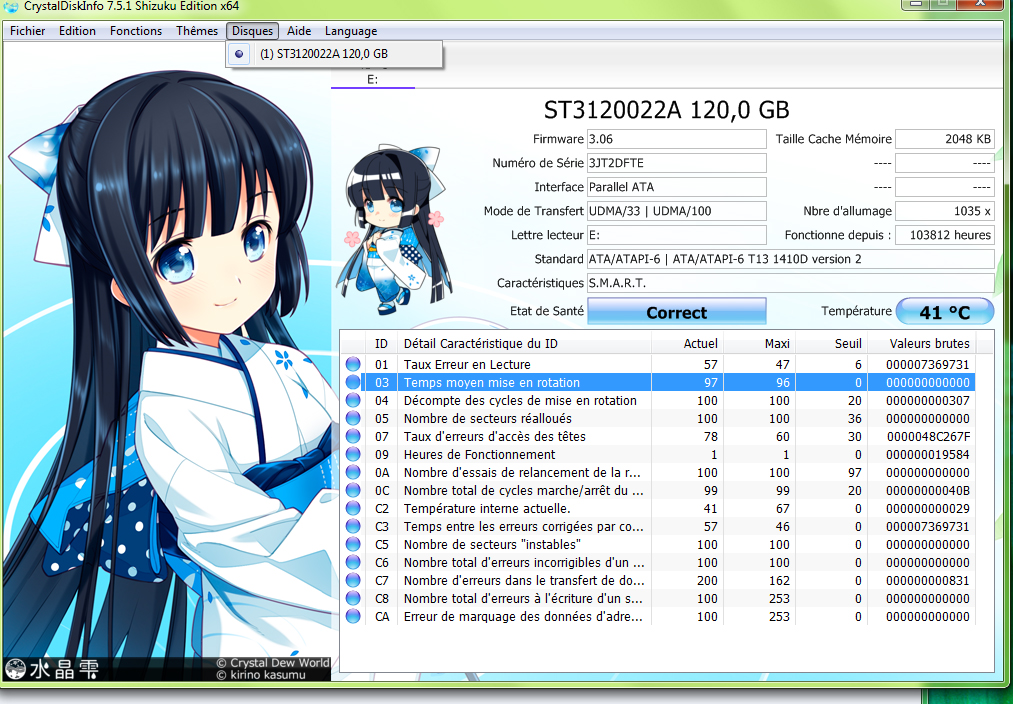Click status orb for Nombre de secteurs "instables"
The width and height of the screenshot is (1013, 704).
point(353,545)
